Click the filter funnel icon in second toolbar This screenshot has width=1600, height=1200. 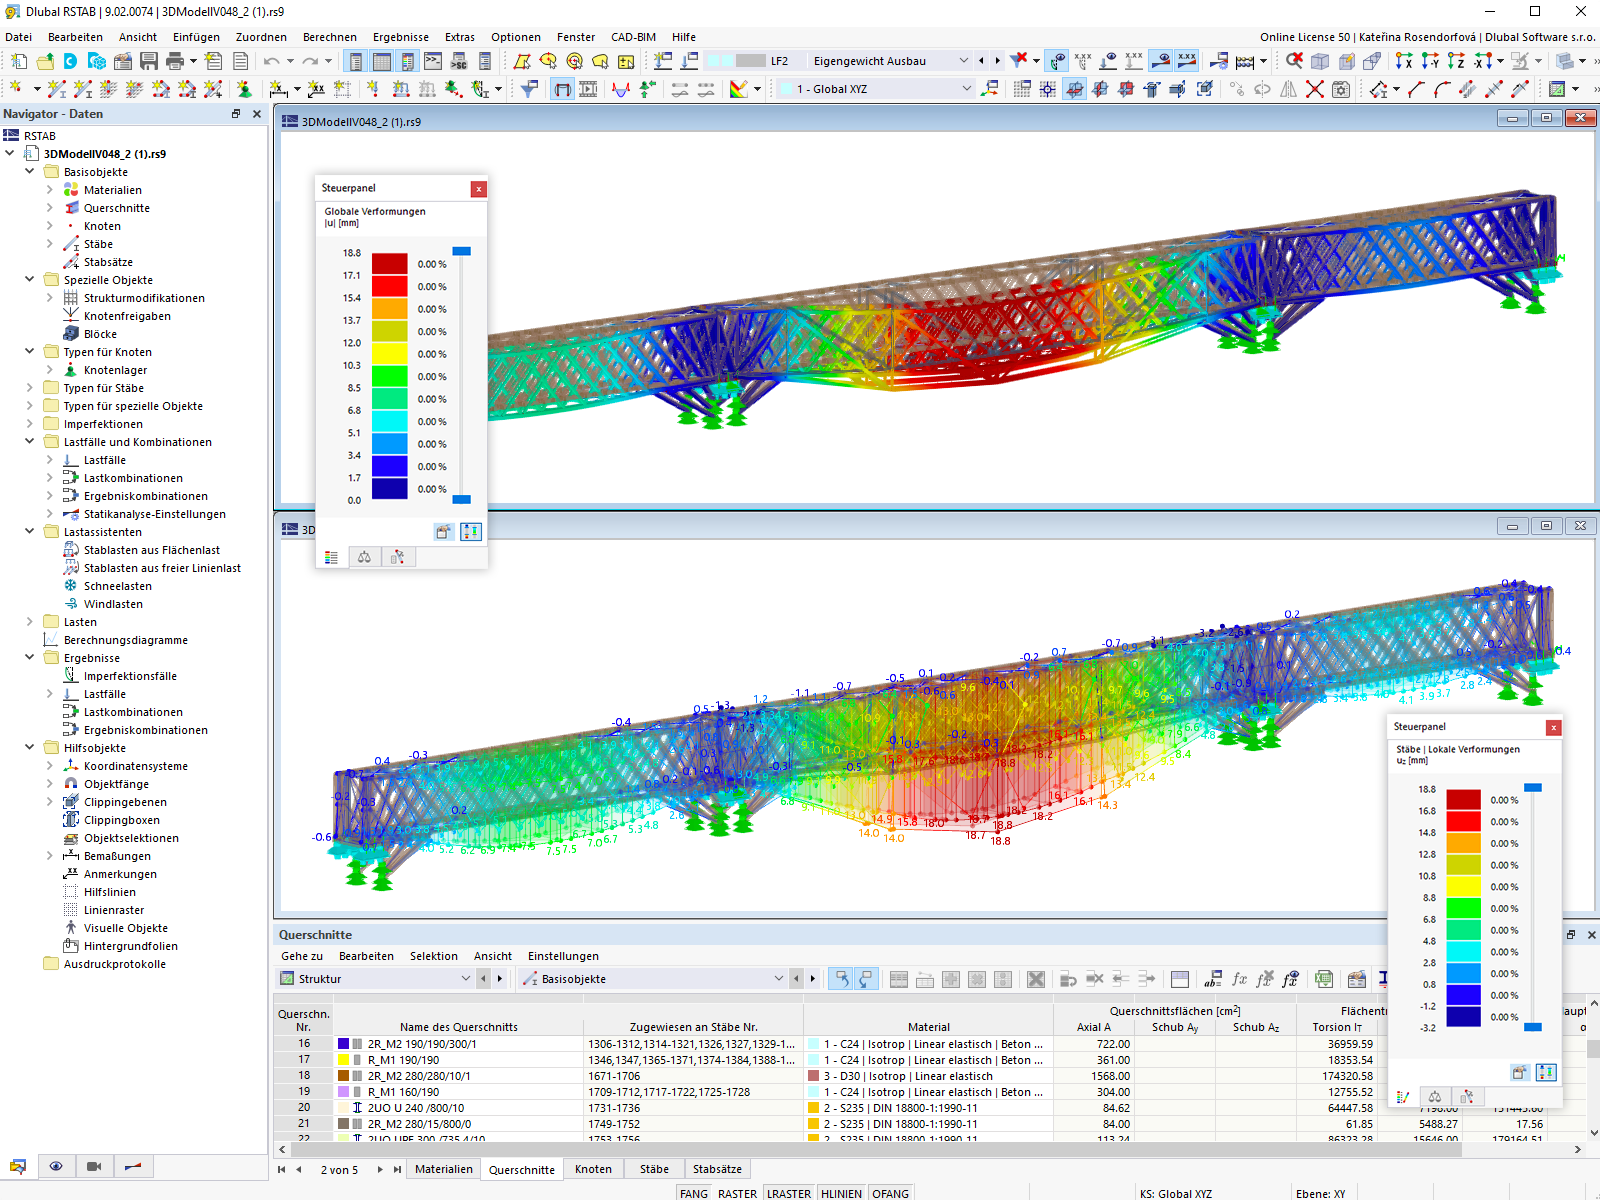coord(529,89)
